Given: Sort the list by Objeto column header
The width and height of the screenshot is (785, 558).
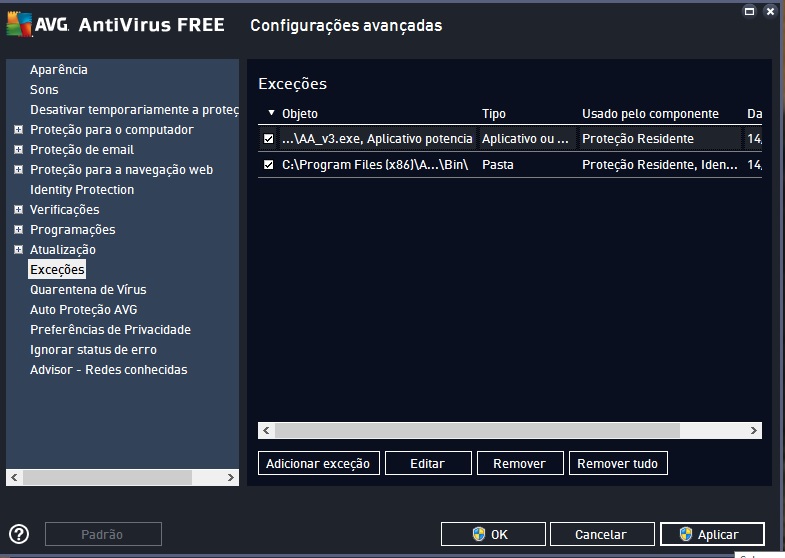Looking at the screenshot, I should click(x=300, y=114).
